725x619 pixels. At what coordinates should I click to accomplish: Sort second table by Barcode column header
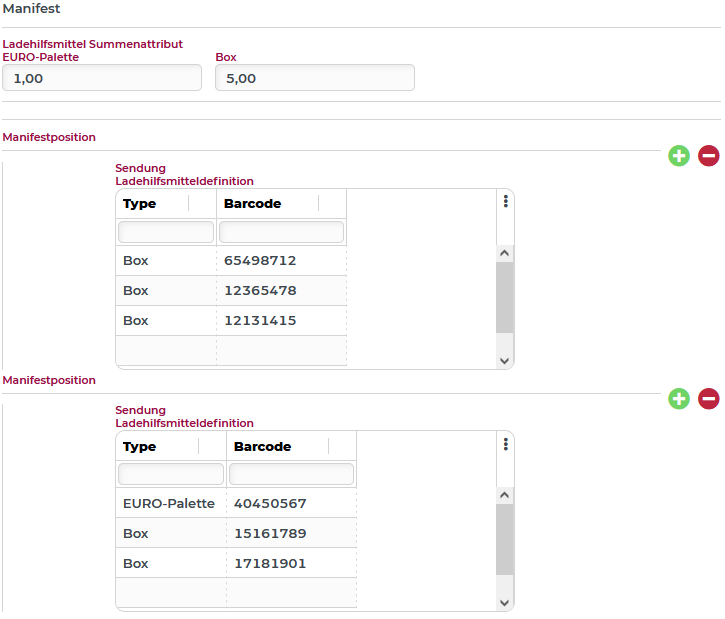click(x=262, y=447)
